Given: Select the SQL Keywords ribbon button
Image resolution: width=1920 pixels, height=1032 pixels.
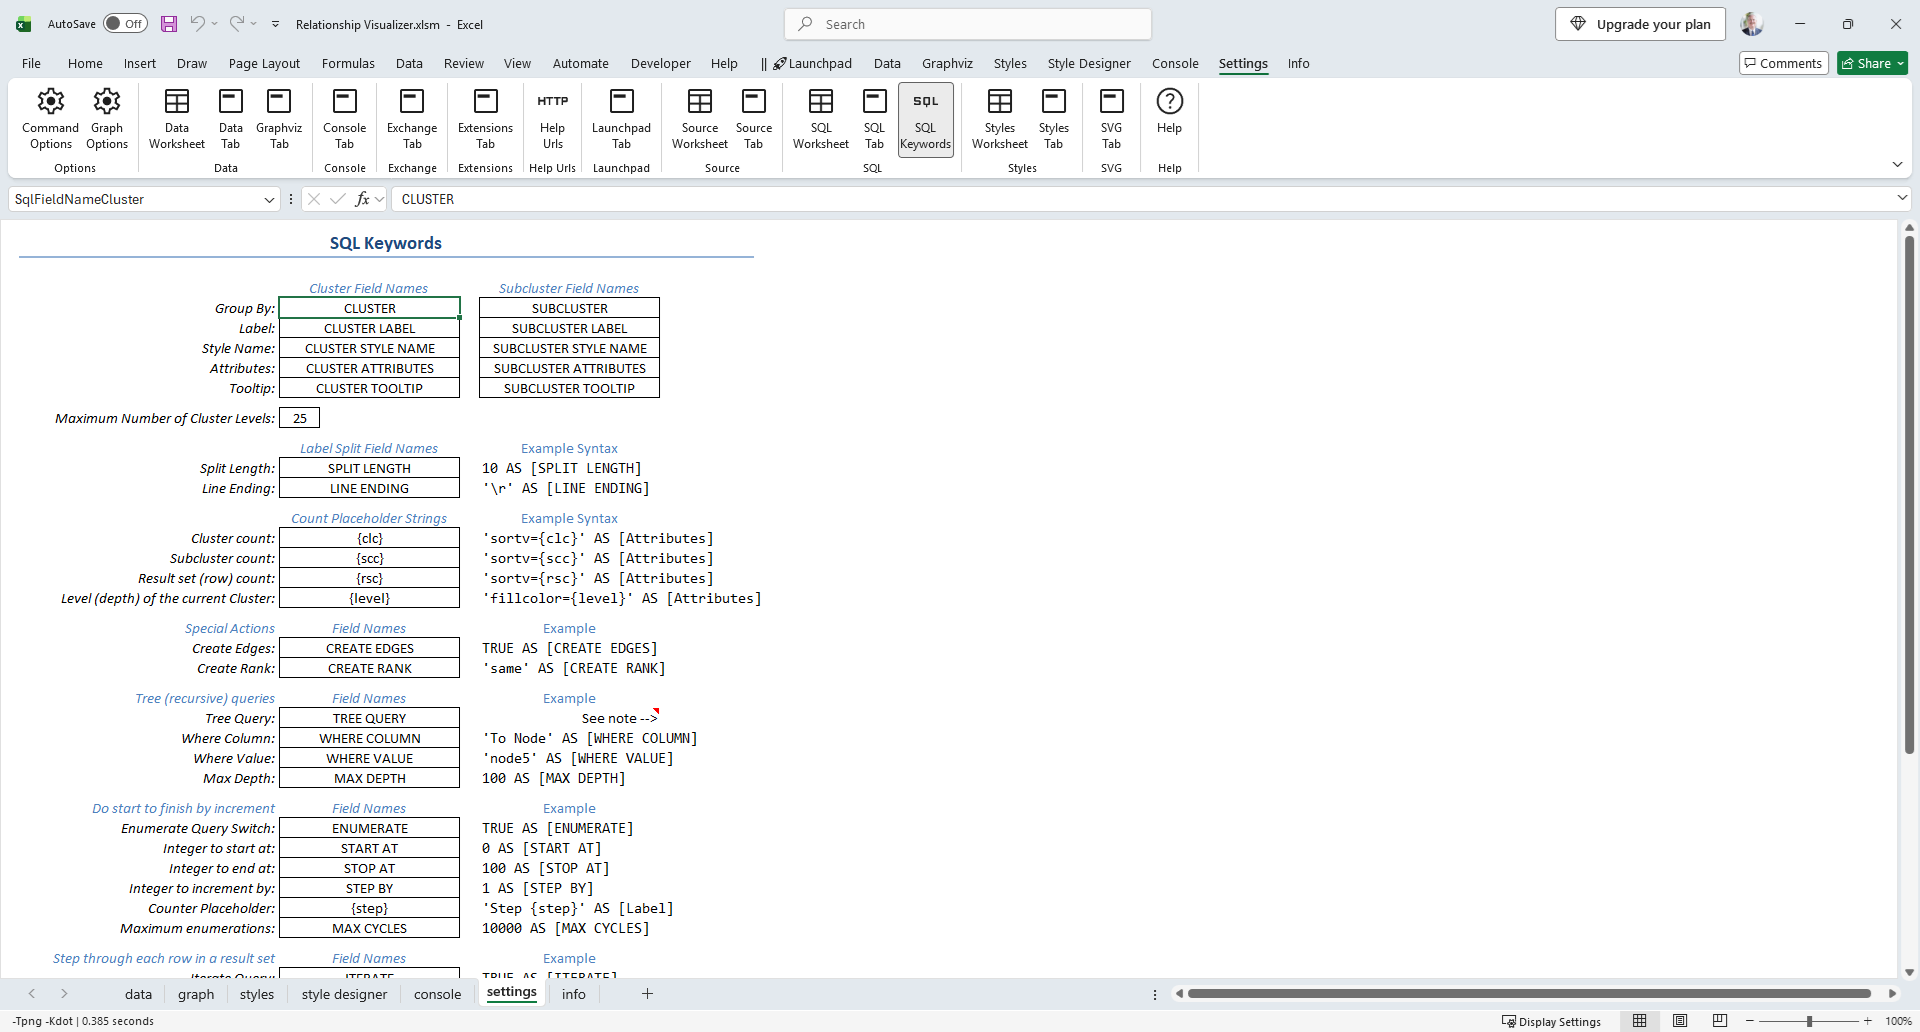Looking at the screenshot, I should pos(926,118).
